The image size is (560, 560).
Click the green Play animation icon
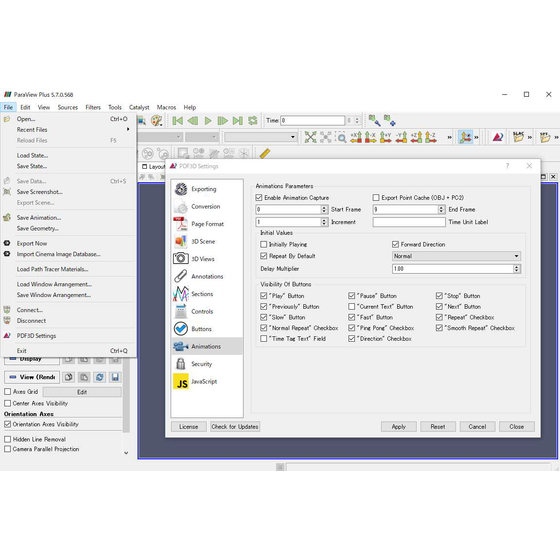(x=208, y=121)
